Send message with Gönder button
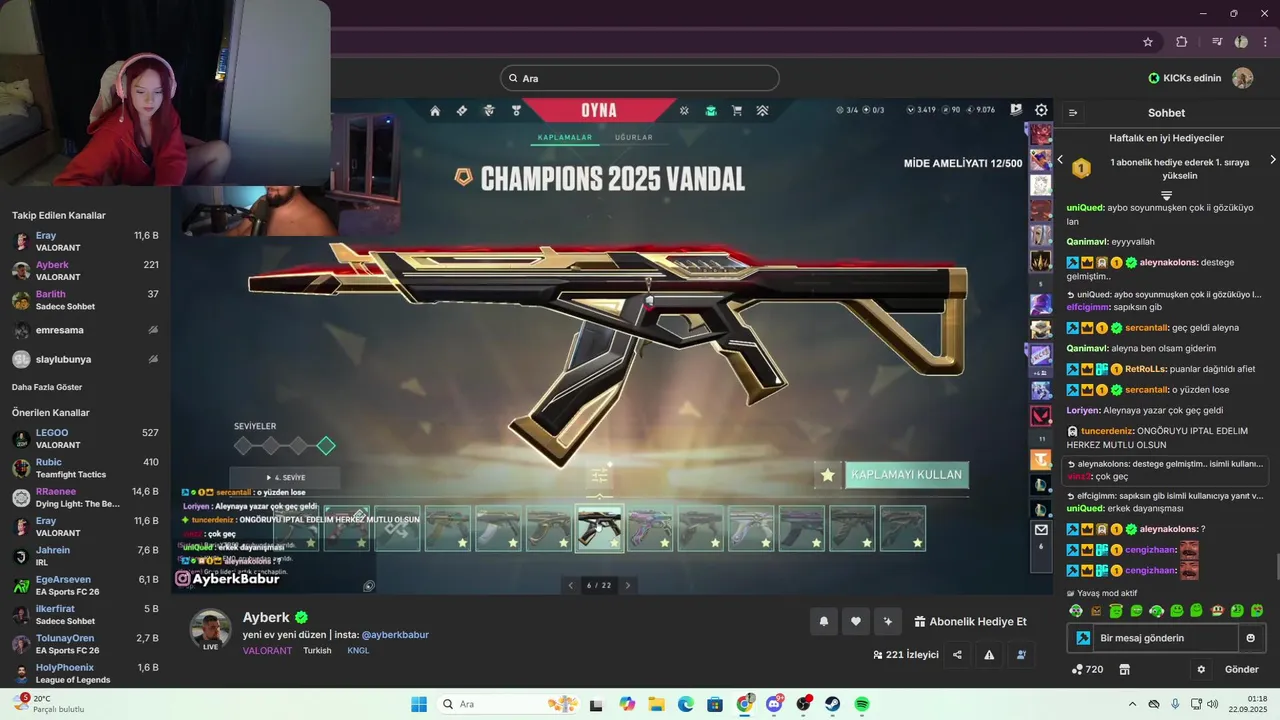The width and height of the screenshot is (1280, 720). [1242, 669]
